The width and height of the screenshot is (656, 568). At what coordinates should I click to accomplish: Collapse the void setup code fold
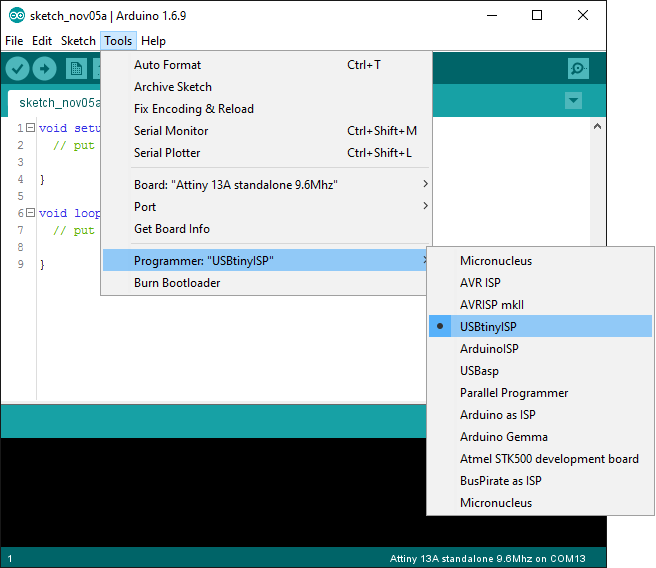click(30, 128)
